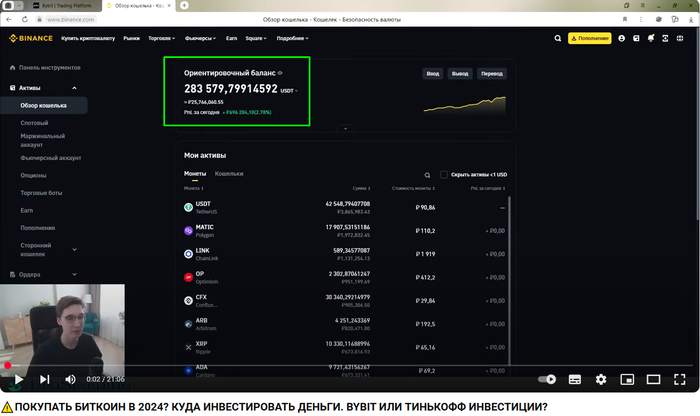The width and height of the screenshot is (700, 416).
Task: Sort by Сумма column header
Action: 362,188
